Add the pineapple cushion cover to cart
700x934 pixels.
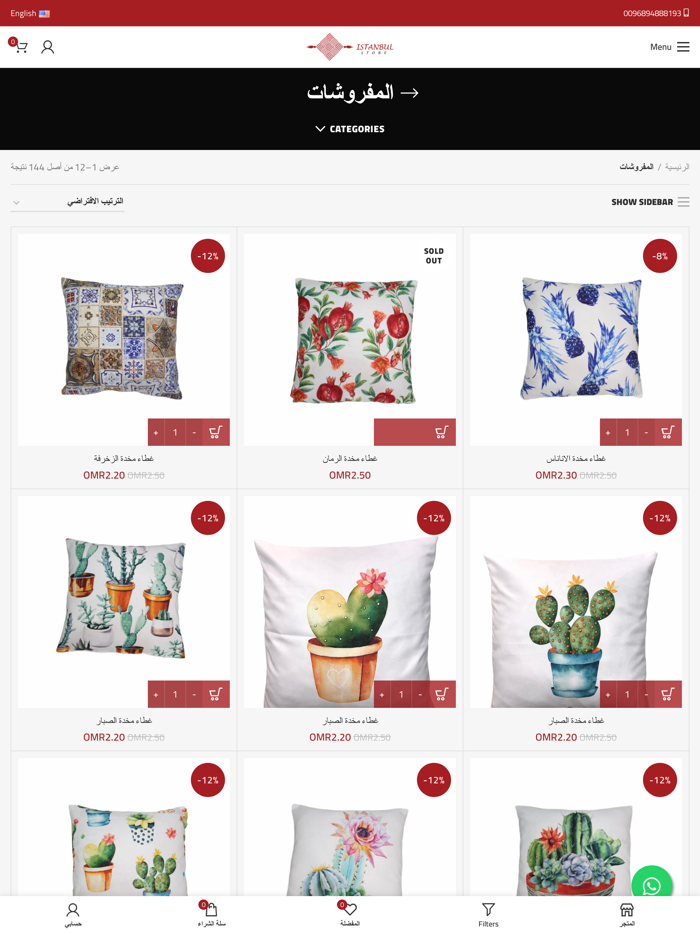668,432
